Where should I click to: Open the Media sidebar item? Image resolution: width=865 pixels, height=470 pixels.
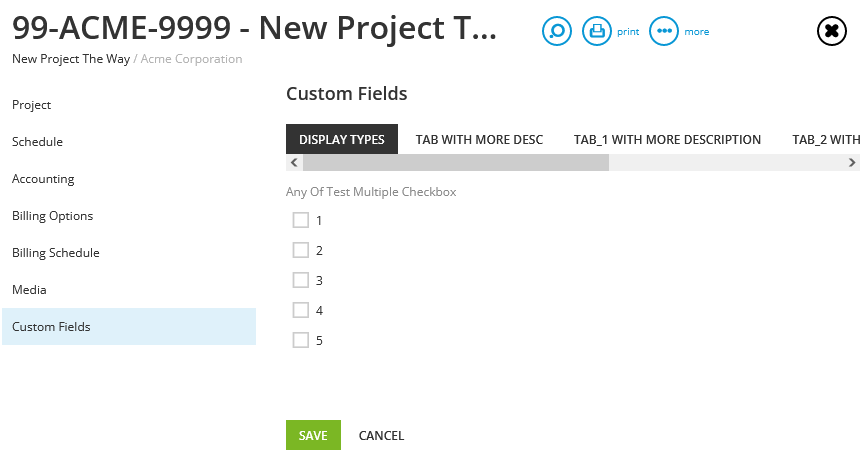click(29, 290)
